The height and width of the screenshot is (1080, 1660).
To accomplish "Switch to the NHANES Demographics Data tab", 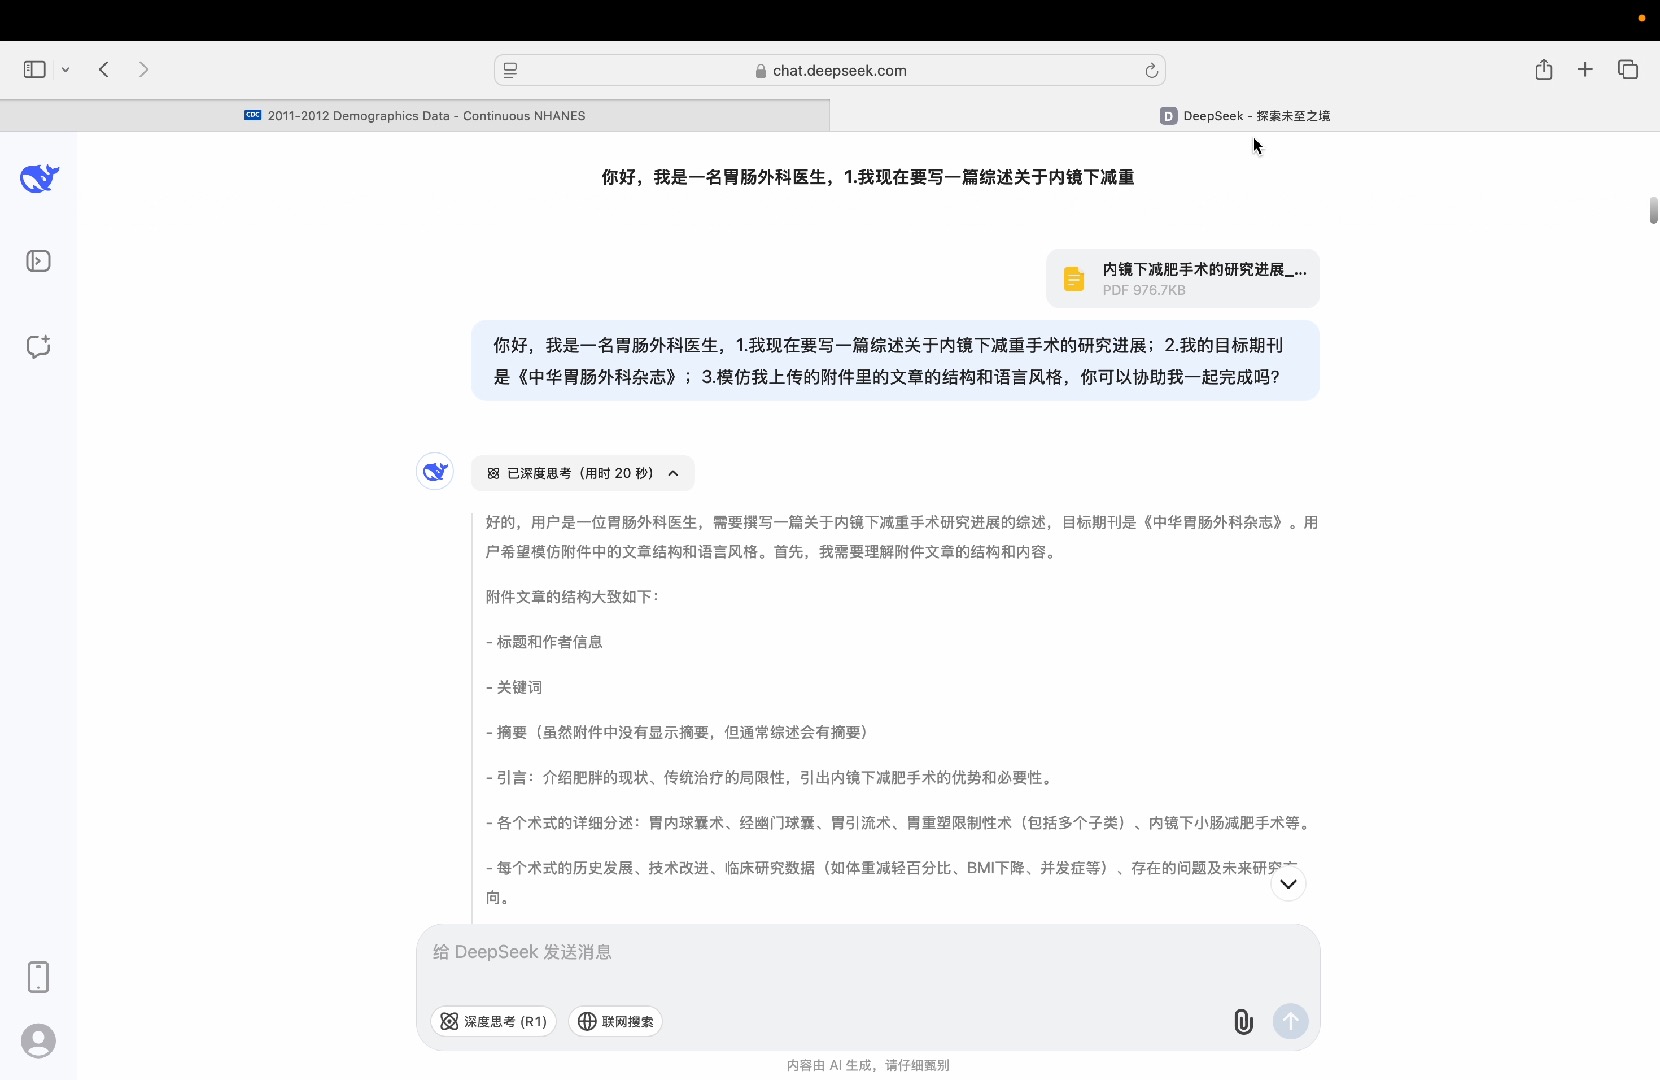I will [x=415, y=115].
